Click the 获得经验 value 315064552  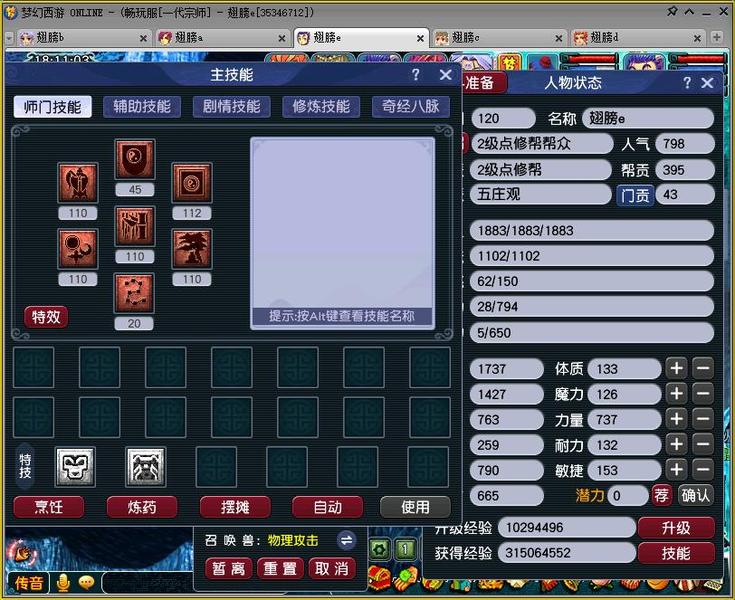coord(566,553)
